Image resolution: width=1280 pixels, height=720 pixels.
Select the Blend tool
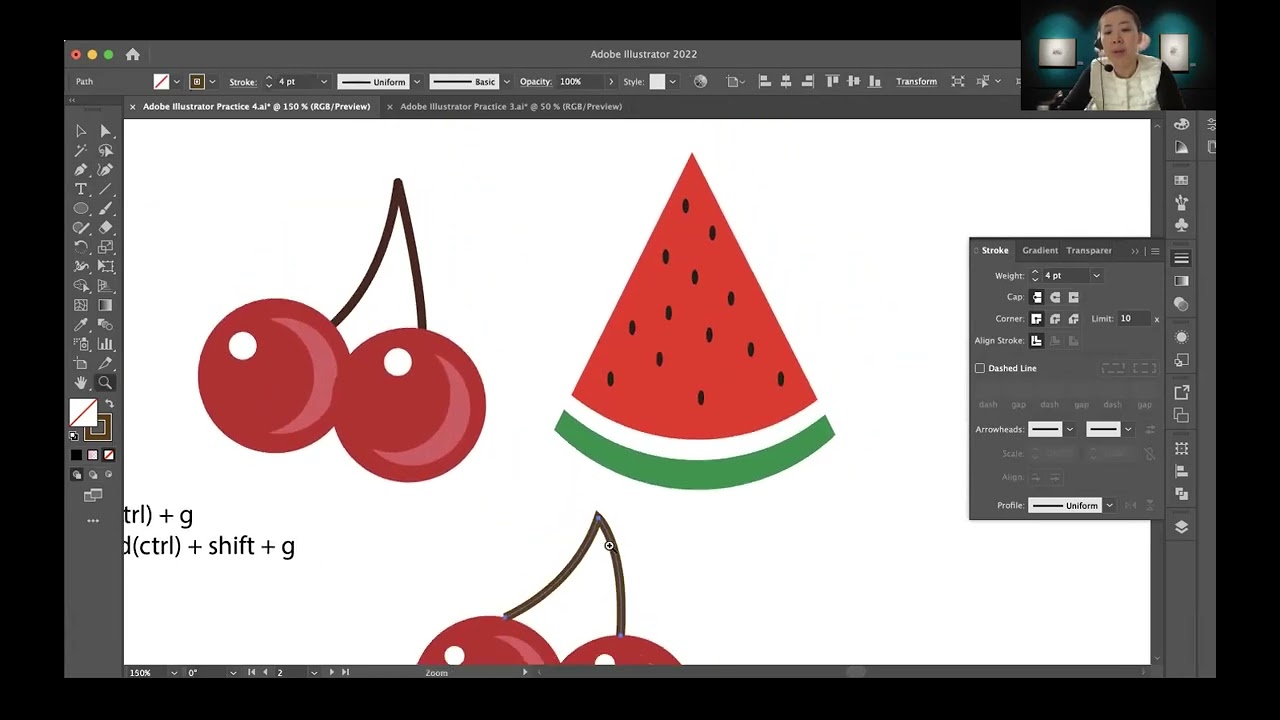[x=105, y=325]
